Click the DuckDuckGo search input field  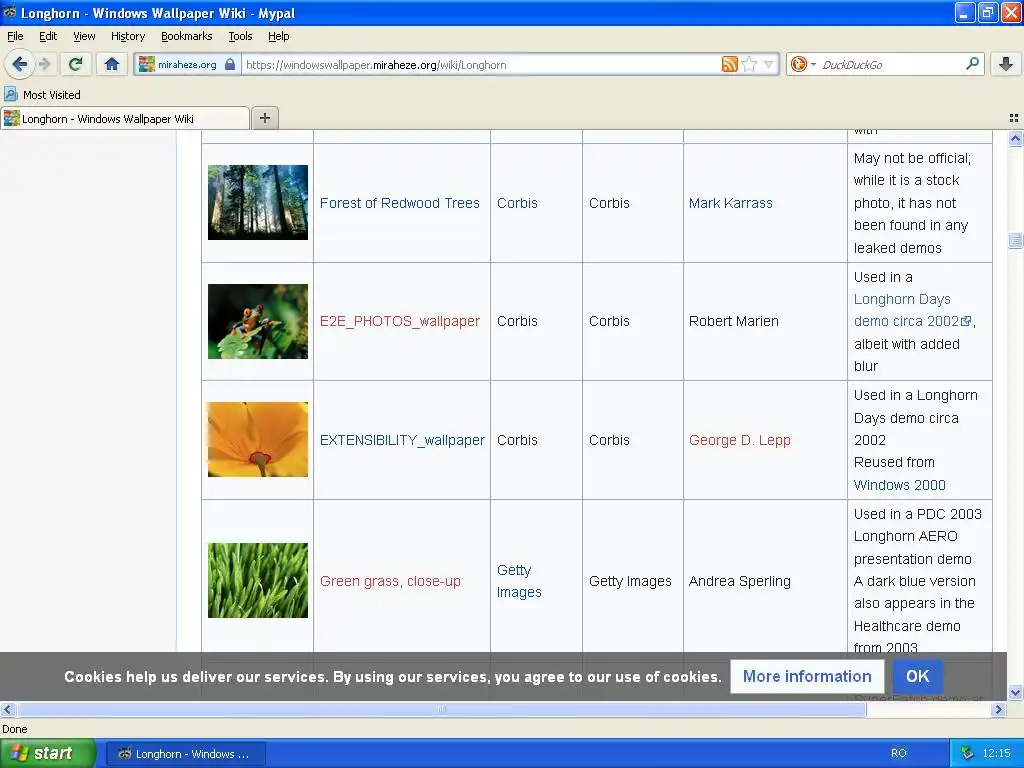(x=890, y=65)
